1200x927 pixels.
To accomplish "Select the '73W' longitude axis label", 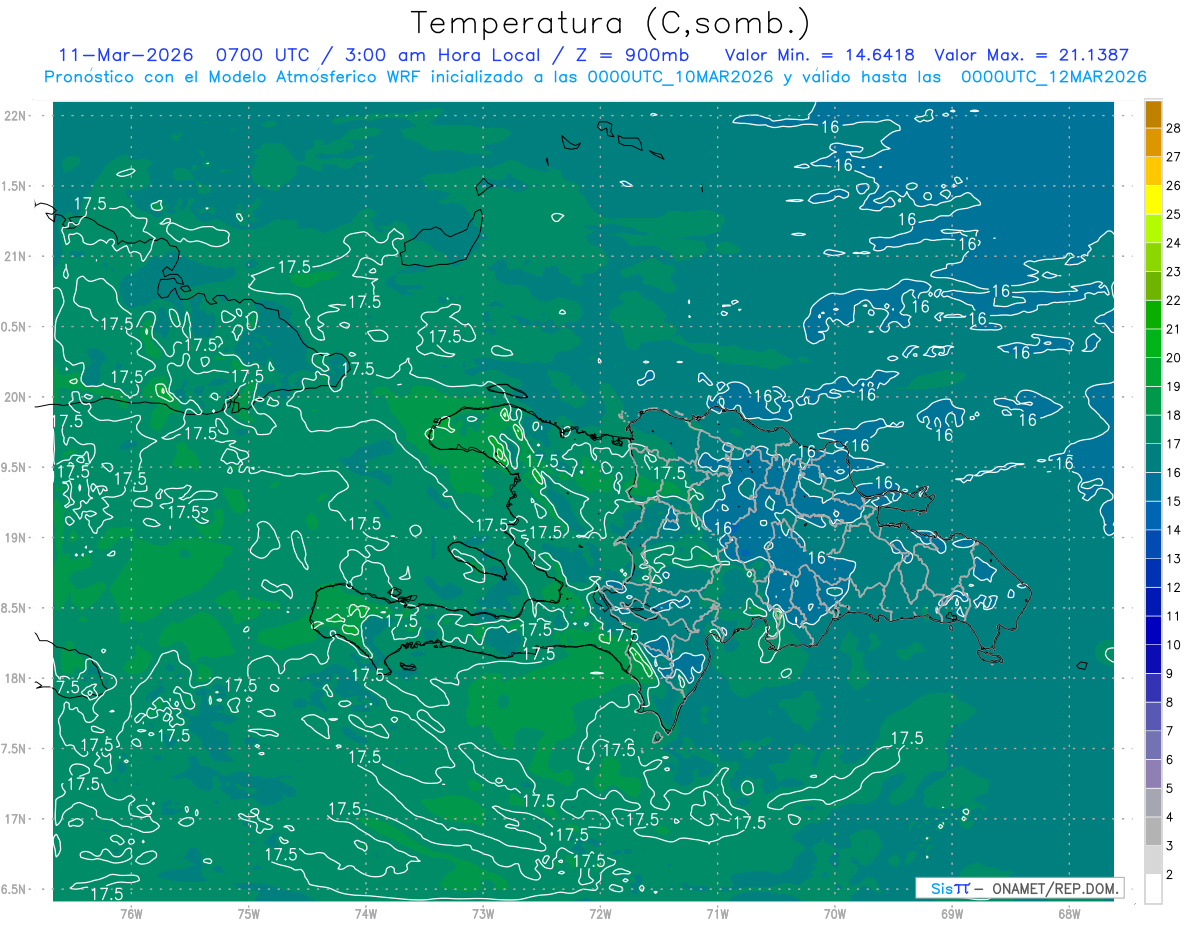I will 483,913.
